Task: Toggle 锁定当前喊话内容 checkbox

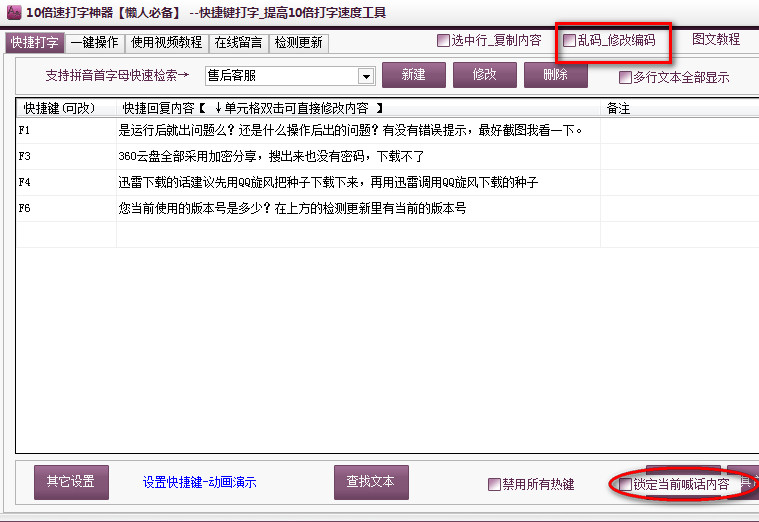Action: 625,484
